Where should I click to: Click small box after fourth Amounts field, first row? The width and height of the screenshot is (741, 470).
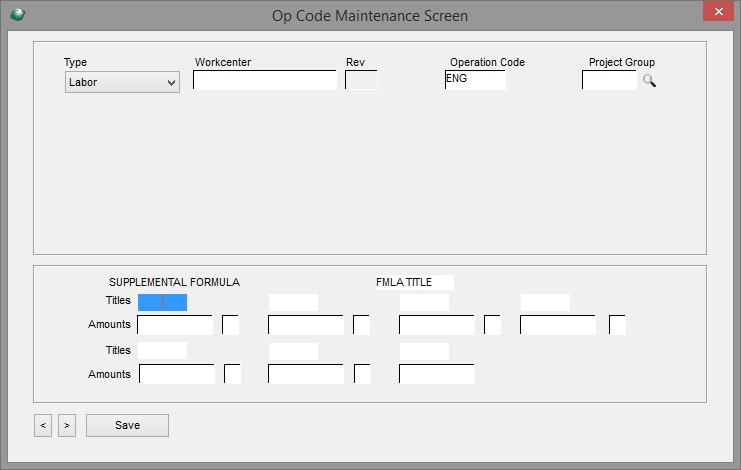[x=618, y=325]
